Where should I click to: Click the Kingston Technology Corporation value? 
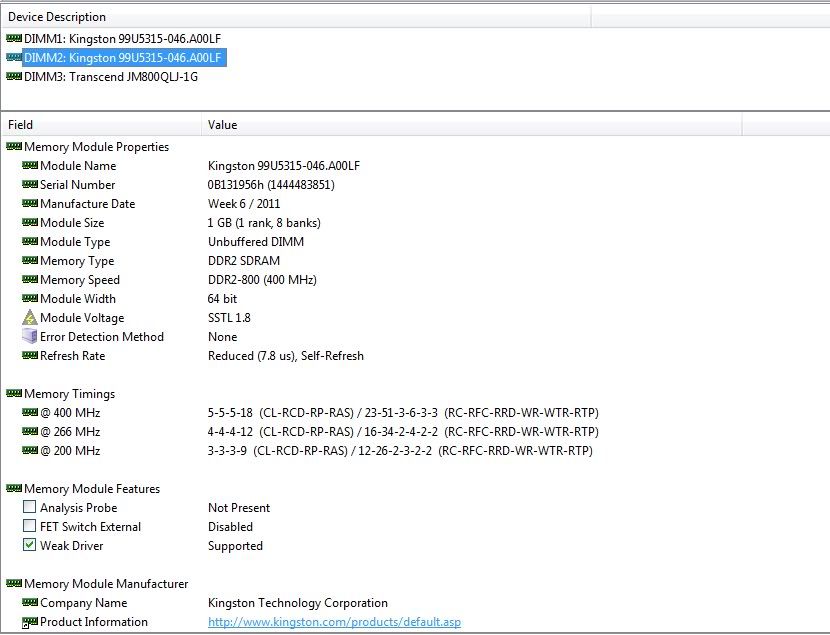pyautogui.click(x=297, y=603)
